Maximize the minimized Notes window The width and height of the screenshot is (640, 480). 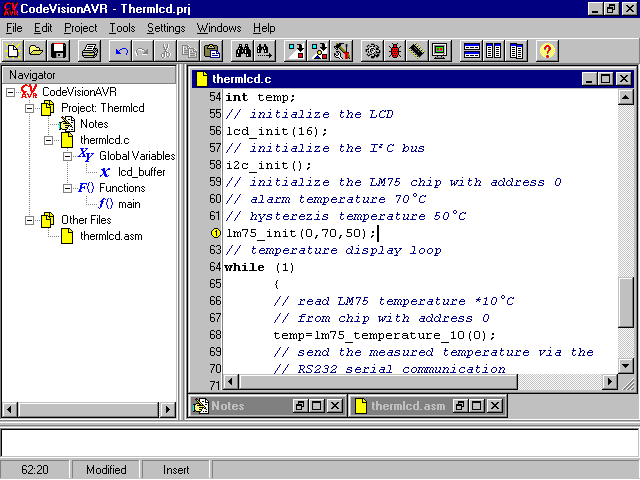[317, 406]
